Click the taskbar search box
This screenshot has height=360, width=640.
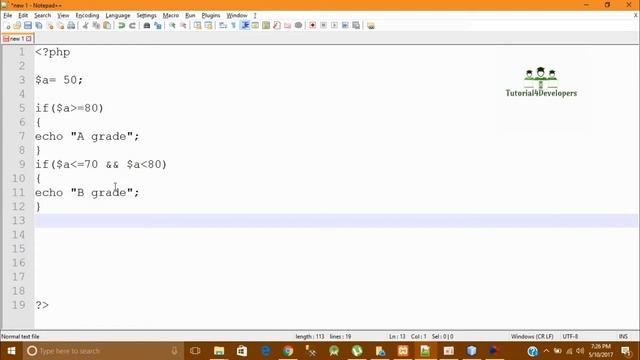(x=102, y=351)
